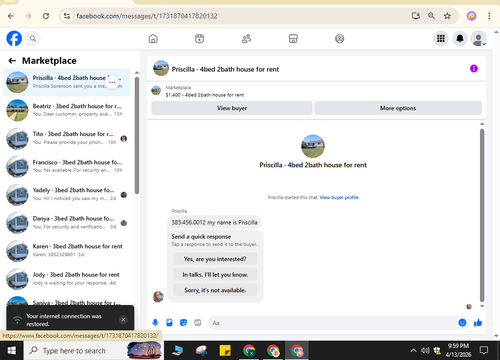The height and width of the screenshot is (360, 500).
Task: Open the Chrome three-dot menu
Action: [x=489, y=16]
